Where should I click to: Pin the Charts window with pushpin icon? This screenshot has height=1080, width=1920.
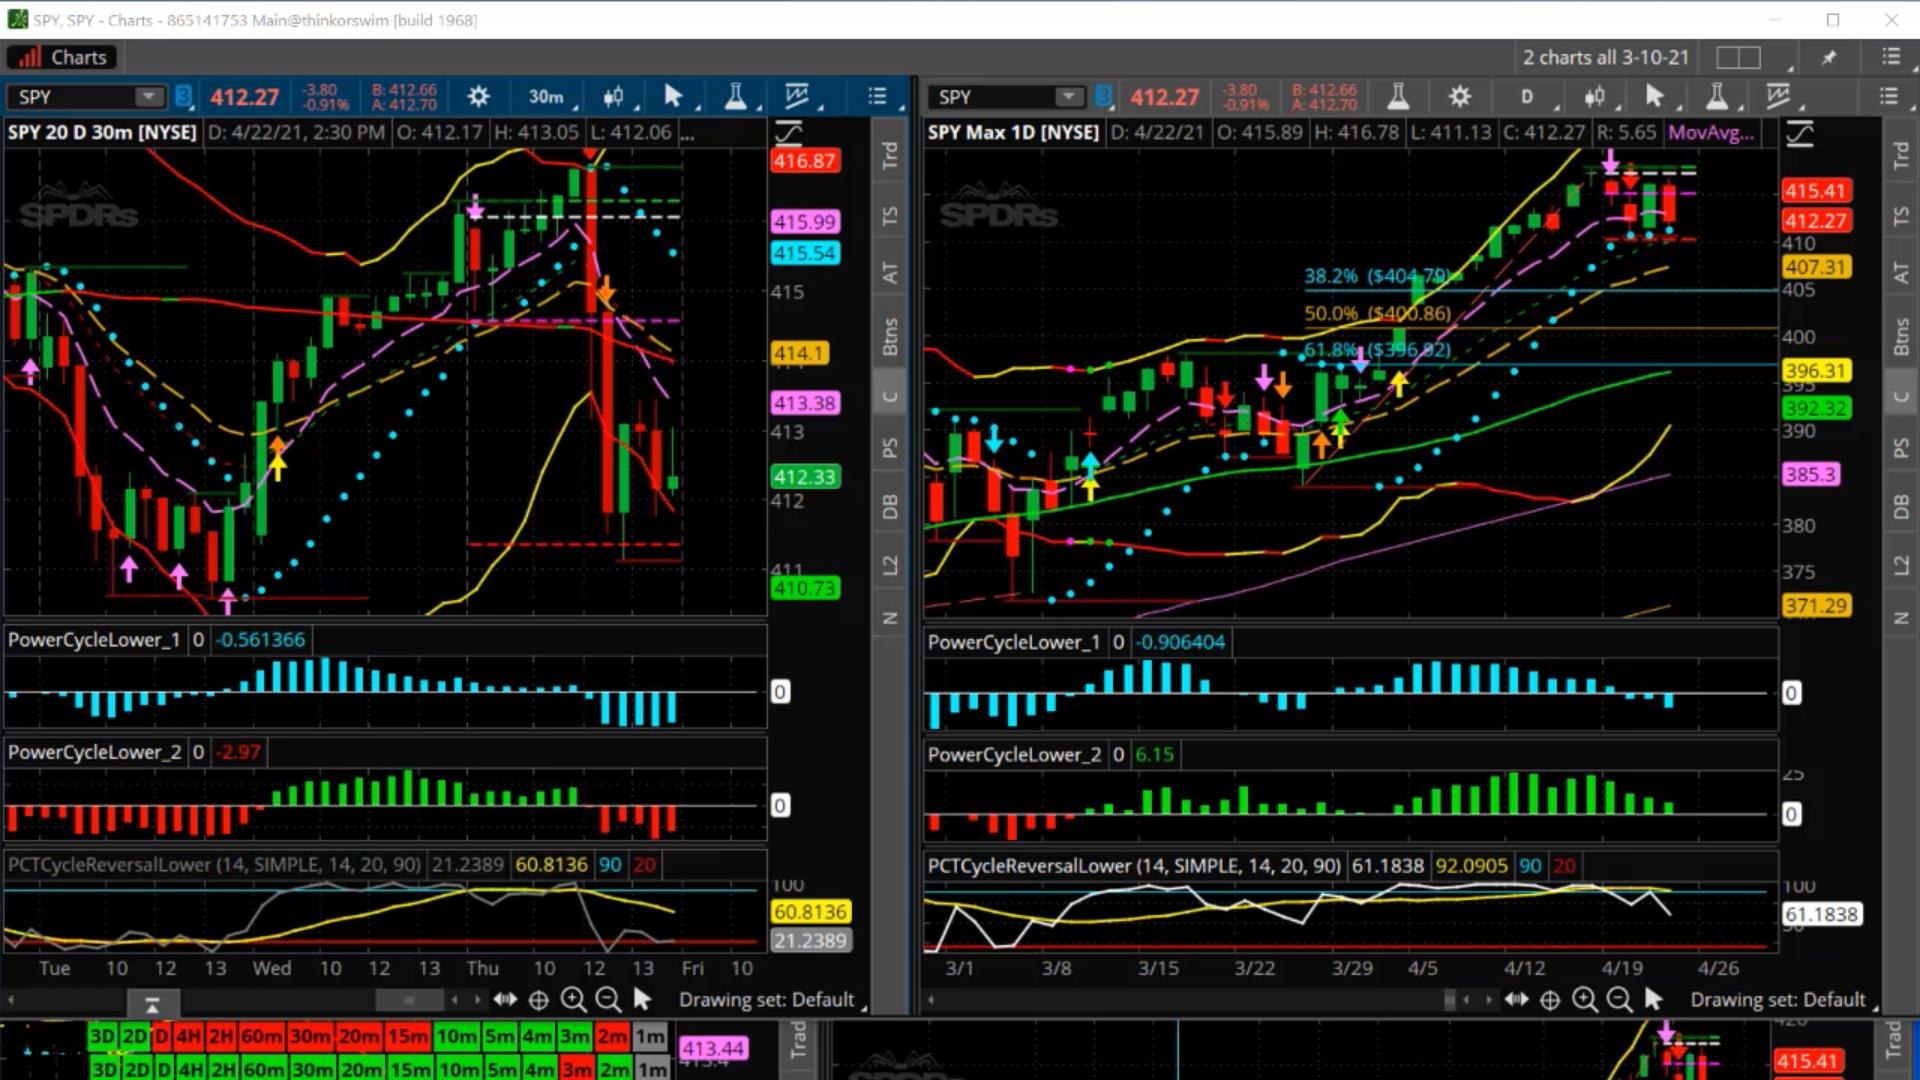pyautogui.click(x=1829, y=57)
